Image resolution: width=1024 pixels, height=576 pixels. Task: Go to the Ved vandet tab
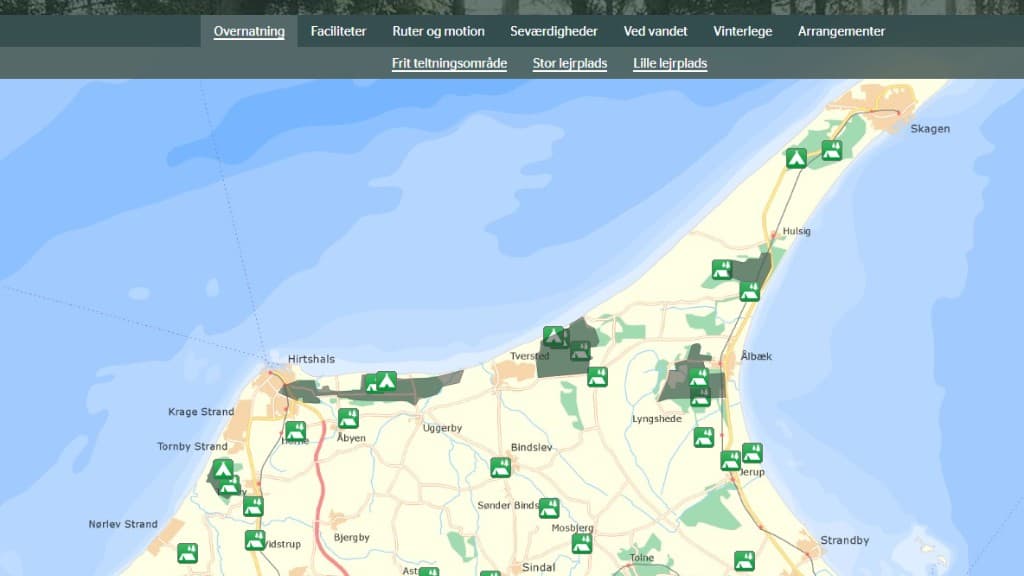(x=655, y=31)
